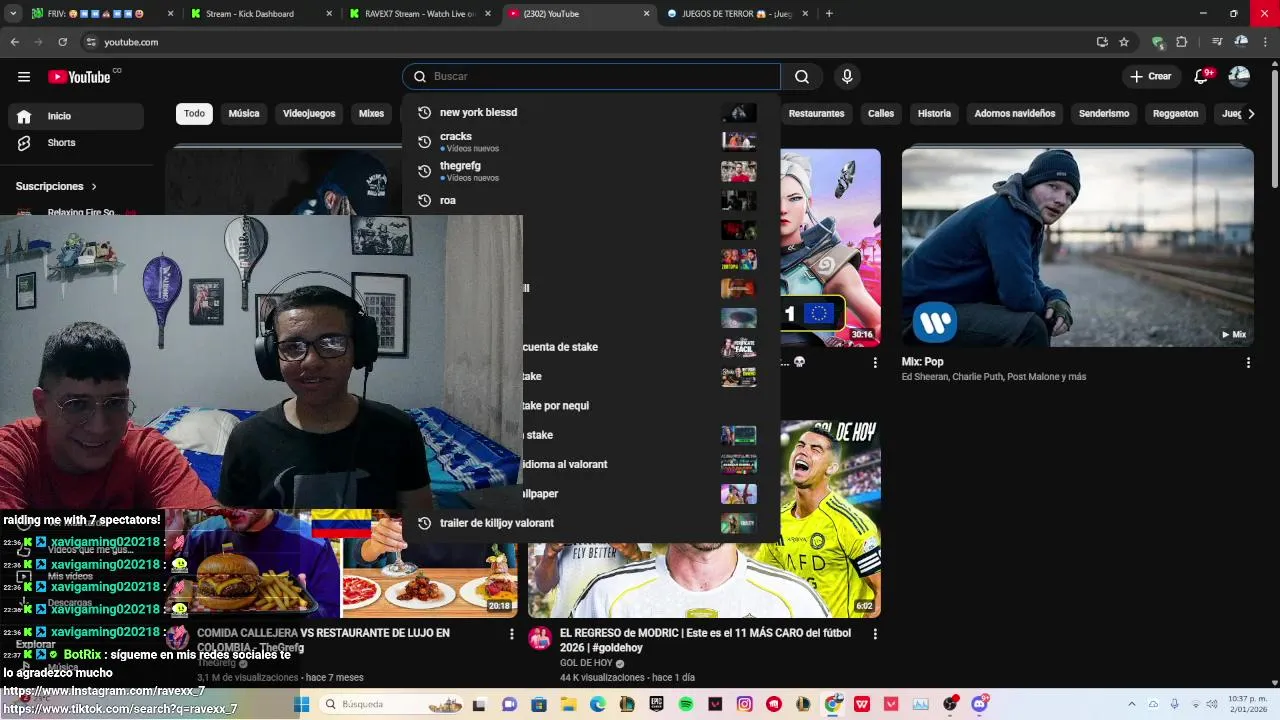This screenshot has height=720, width=1280.
Task: Open the YouTube account avatar menu
Action: pos(1239,76)
